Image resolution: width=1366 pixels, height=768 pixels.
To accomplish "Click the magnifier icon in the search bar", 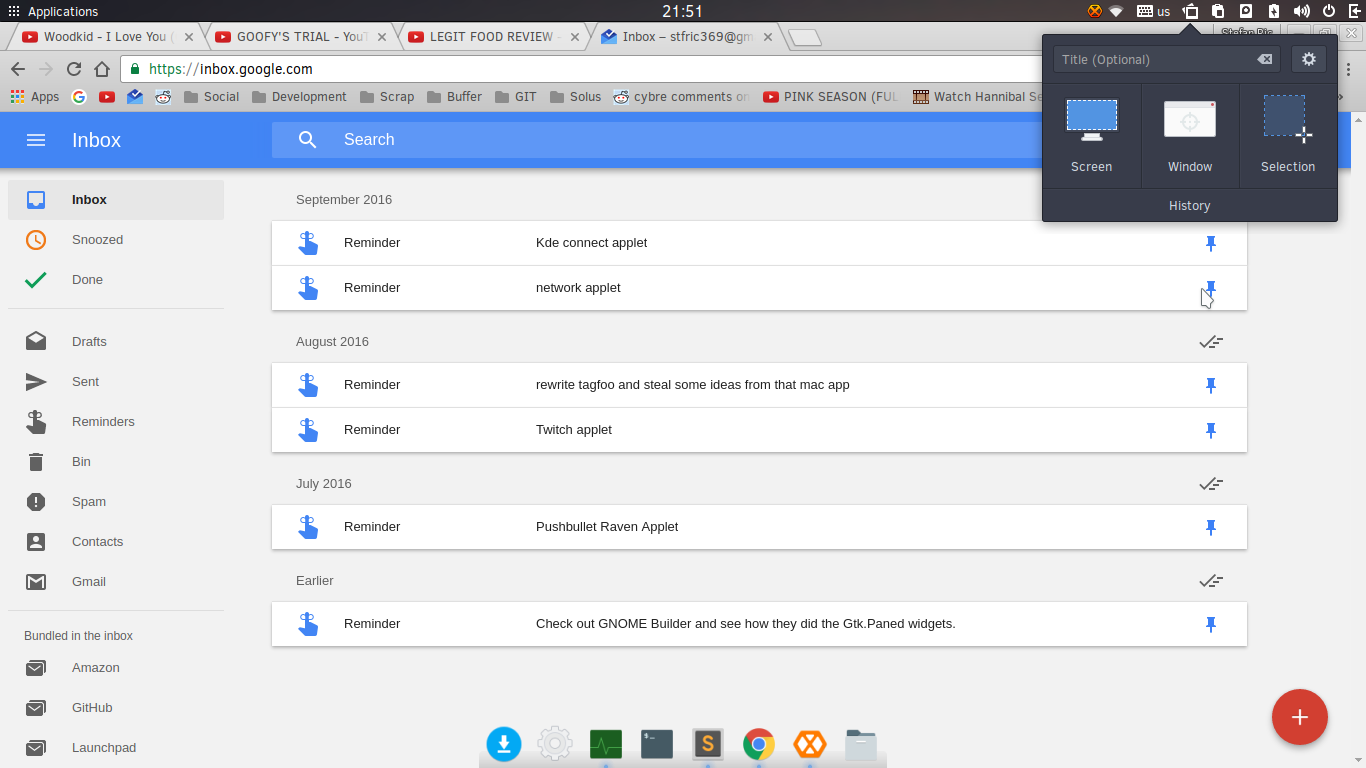I will pos(308,140).
